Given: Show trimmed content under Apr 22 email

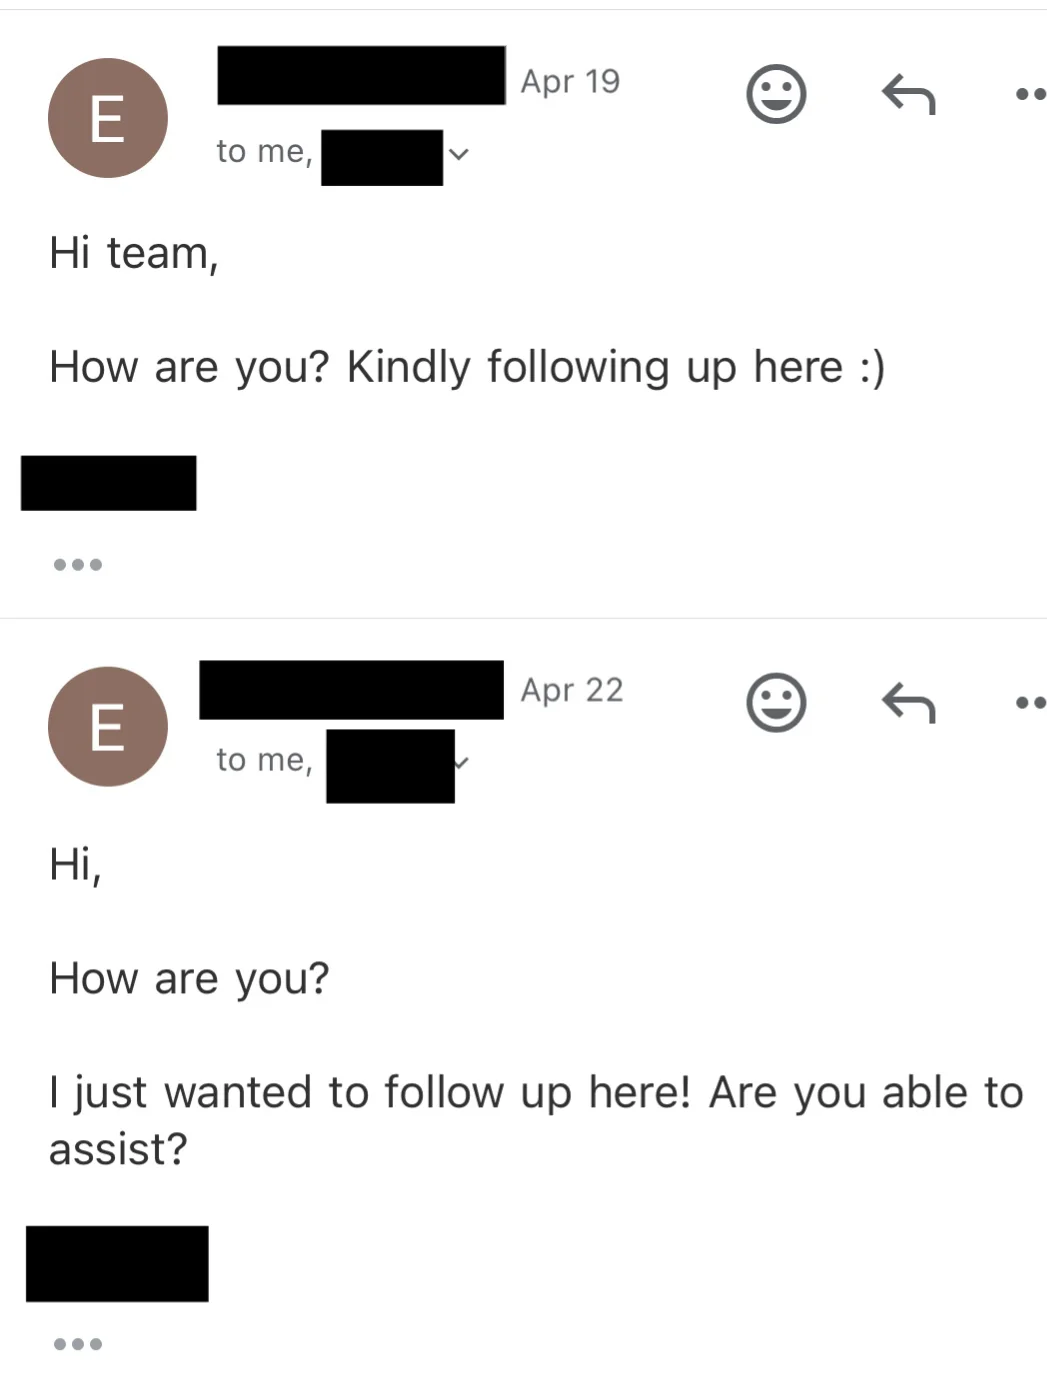Looking at the screenshot, I should 77,1344.
